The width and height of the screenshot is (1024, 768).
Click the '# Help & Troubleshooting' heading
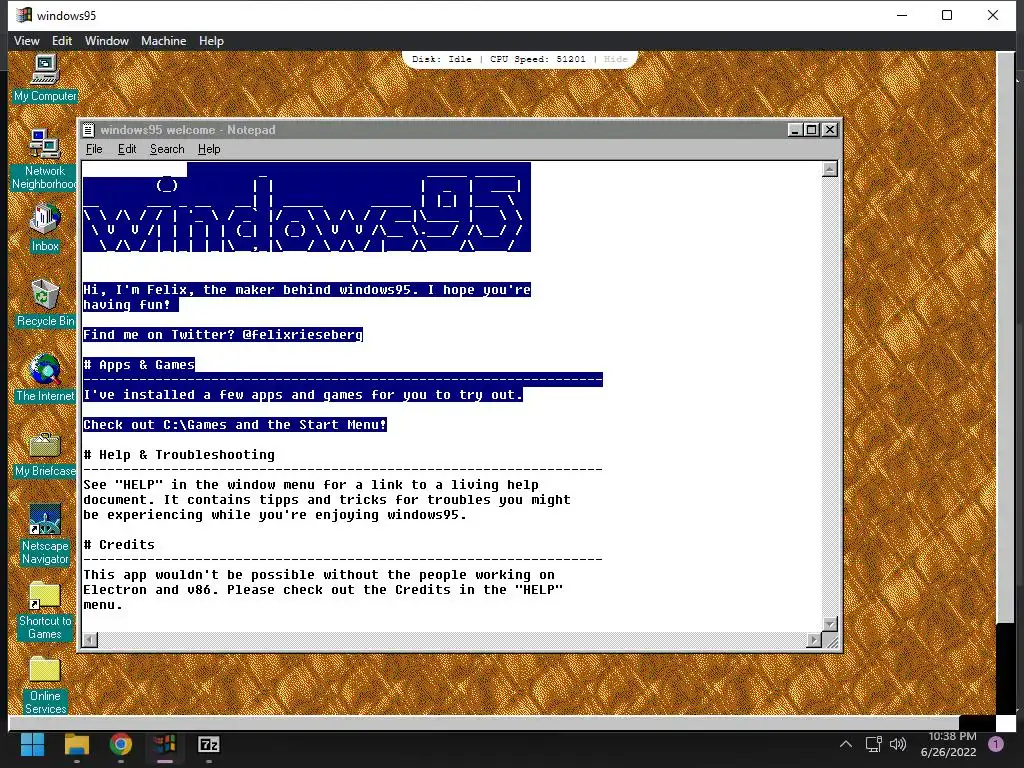[179, 455]
